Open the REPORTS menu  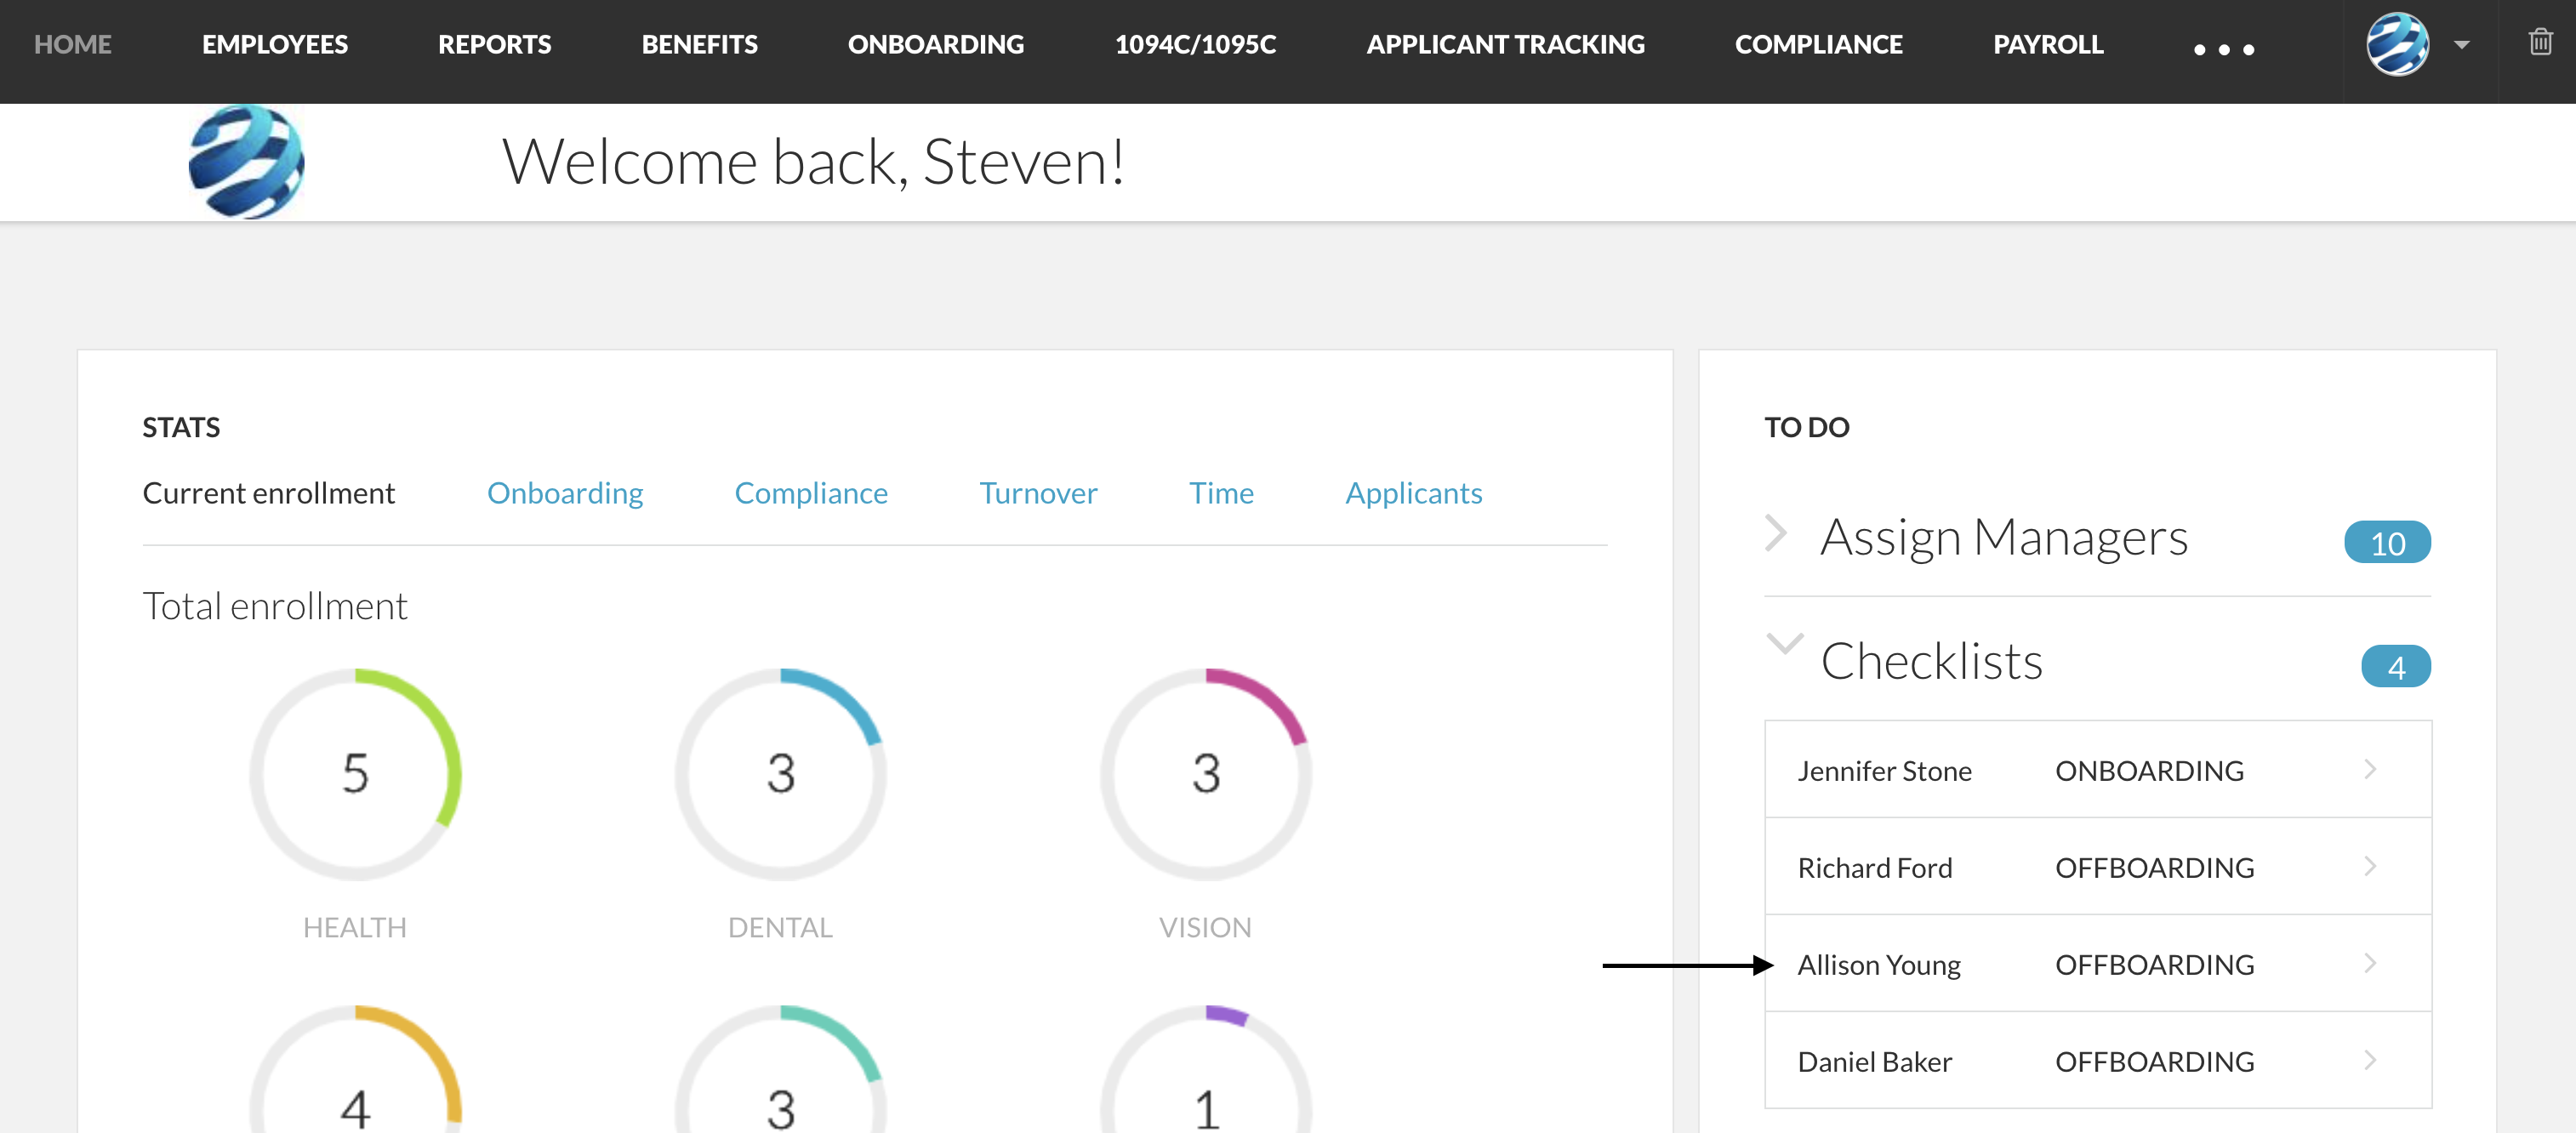click(x=494, y=45)
